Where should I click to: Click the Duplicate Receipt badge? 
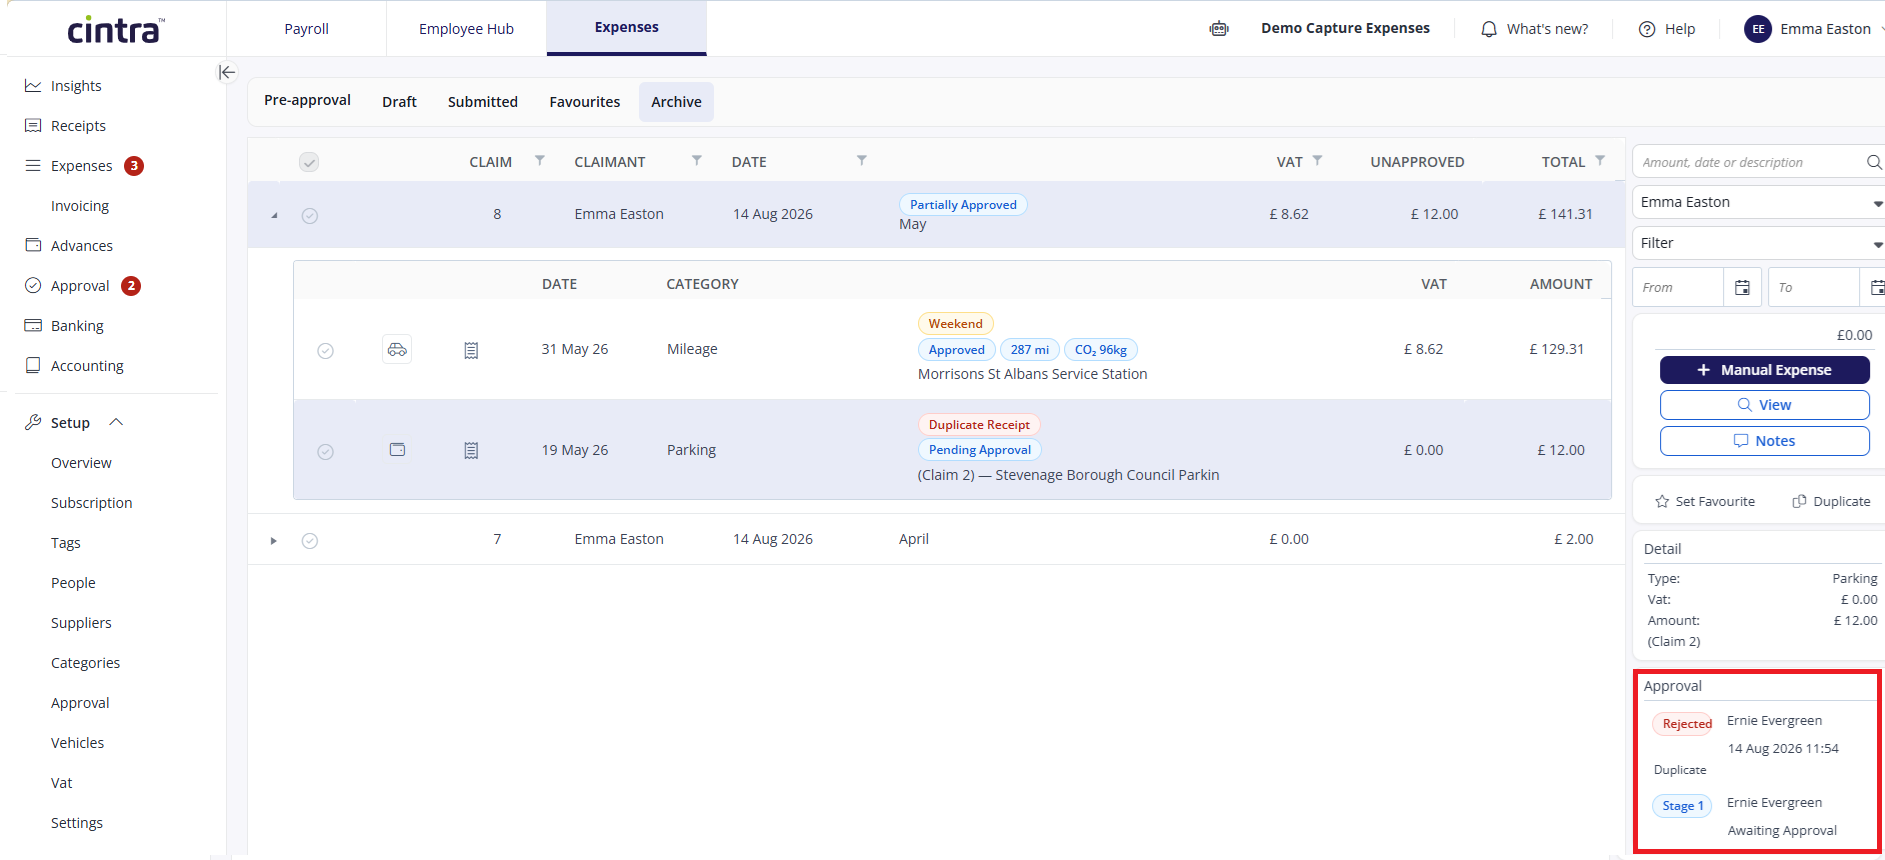979,425
